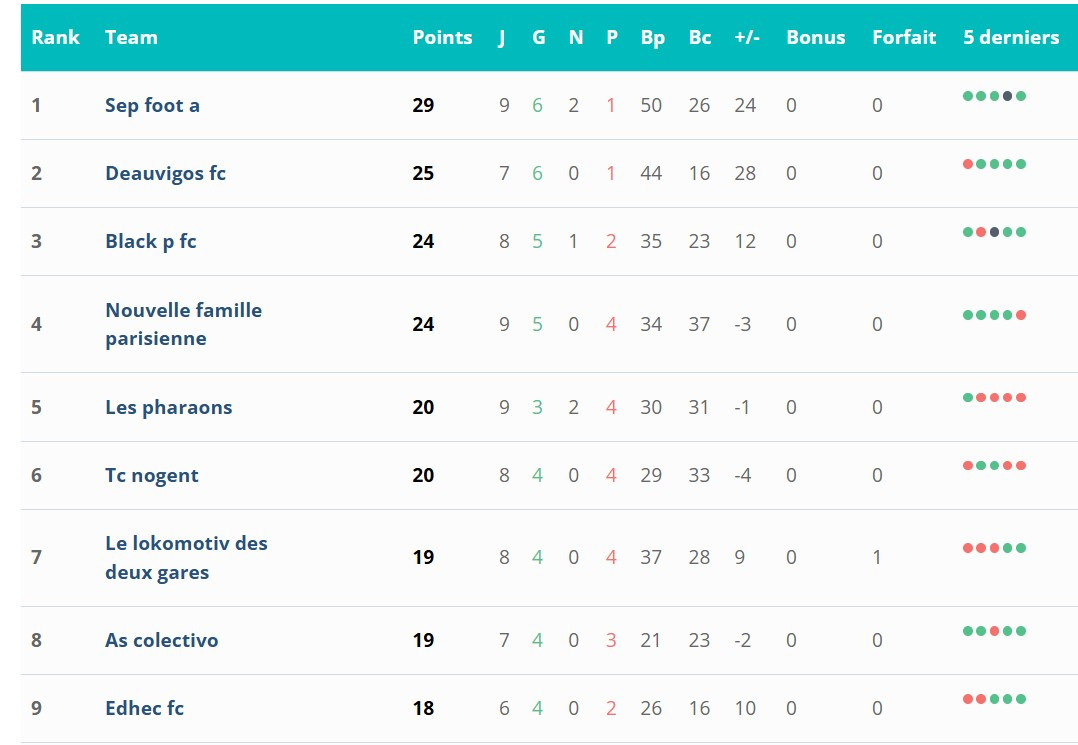This screenshot has height=745, width=1078.
Task: Click the Rank column header
Action: pos(55,37)
